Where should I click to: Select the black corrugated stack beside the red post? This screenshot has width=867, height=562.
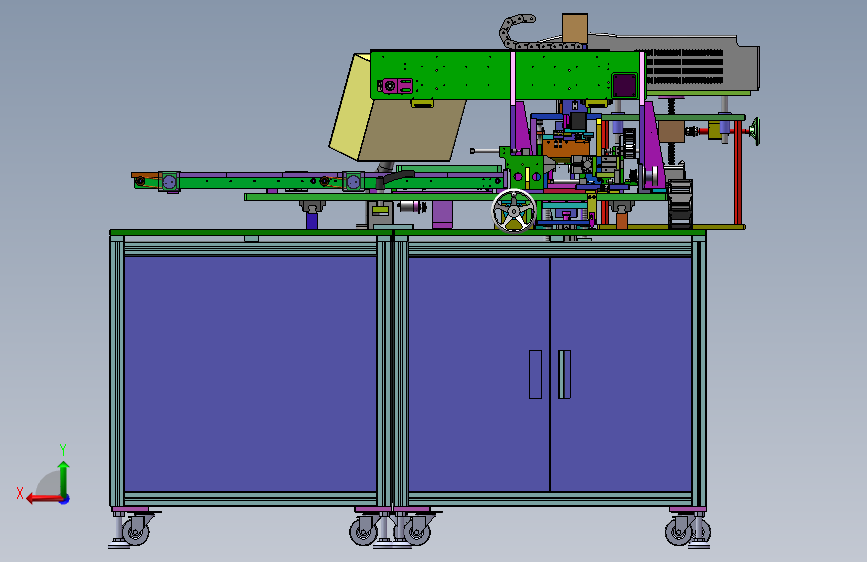tap(680, 204)
